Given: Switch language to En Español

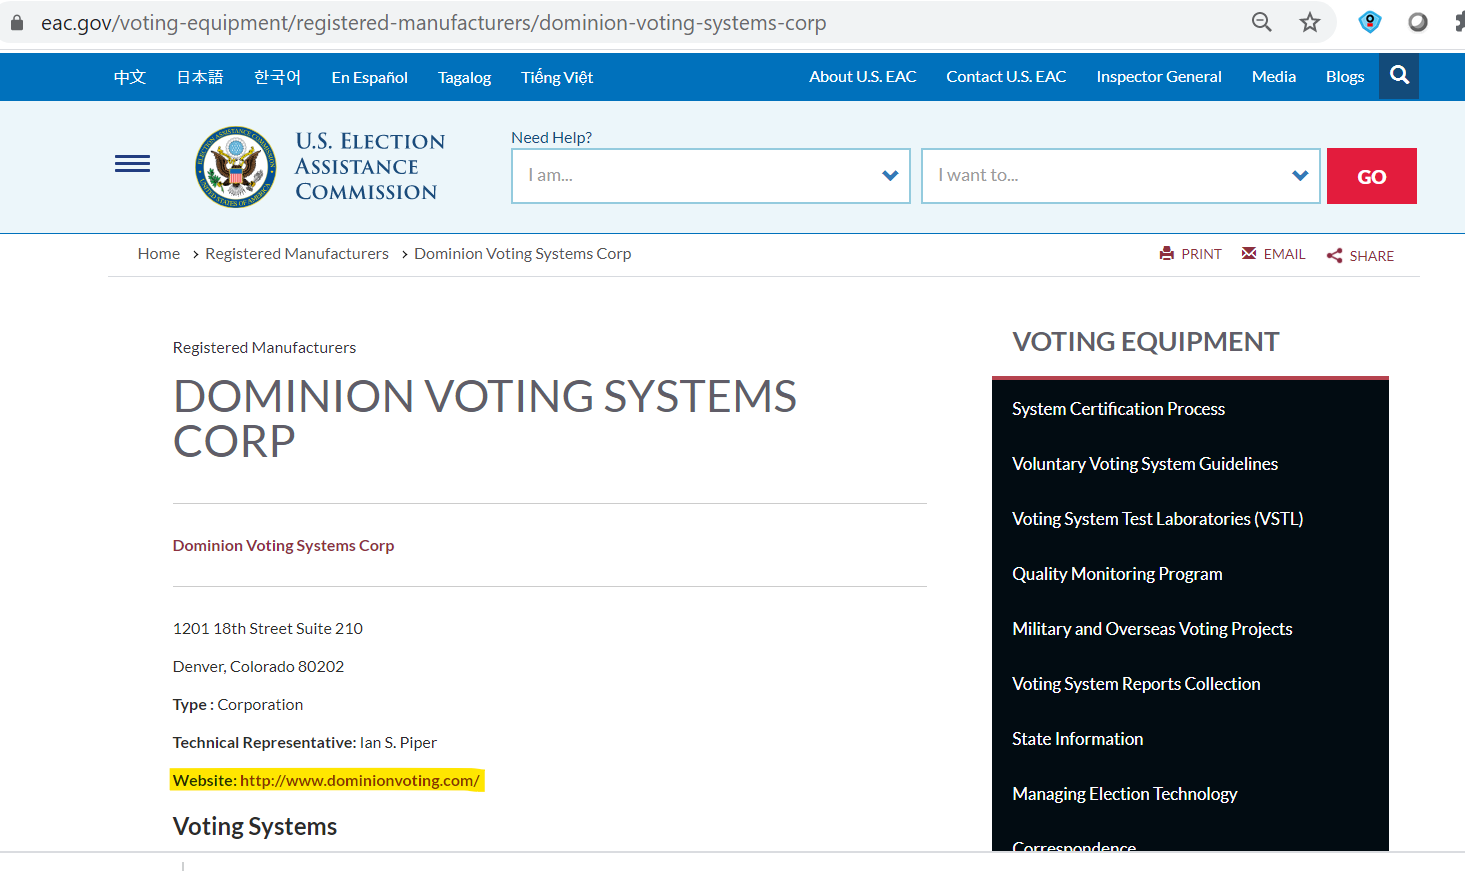Looking at the screenshot, I should [370, 77].
